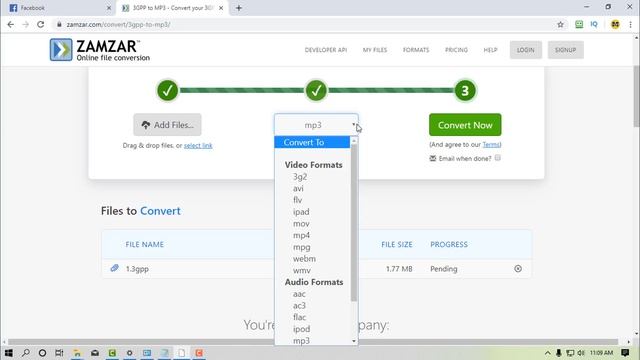
Task: Open Task View on the taskbar
Action: [59, 353]
